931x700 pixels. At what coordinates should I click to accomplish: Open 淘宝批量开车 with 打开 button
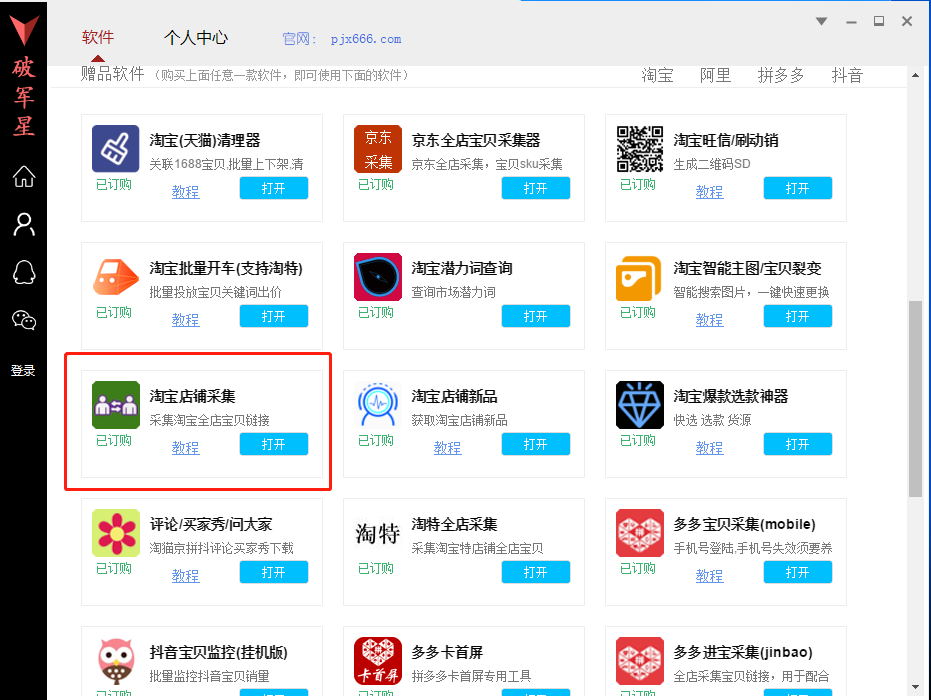click(274, 316)
